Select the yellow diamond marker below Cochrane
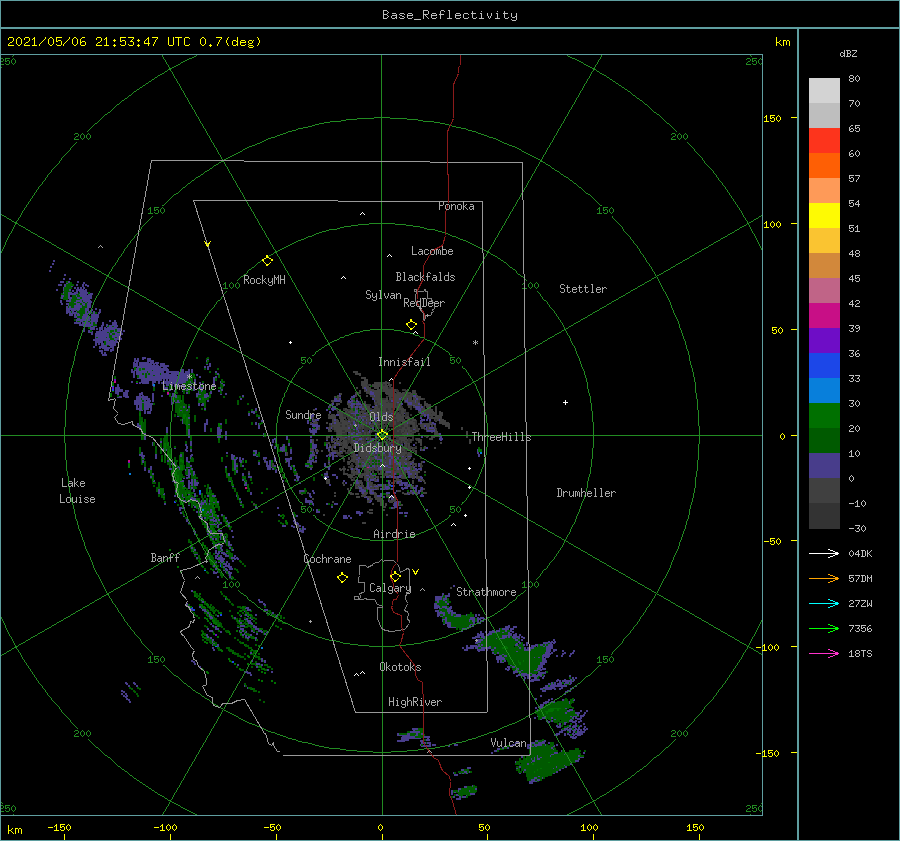 pyautogui.click(x=342, y=578)
